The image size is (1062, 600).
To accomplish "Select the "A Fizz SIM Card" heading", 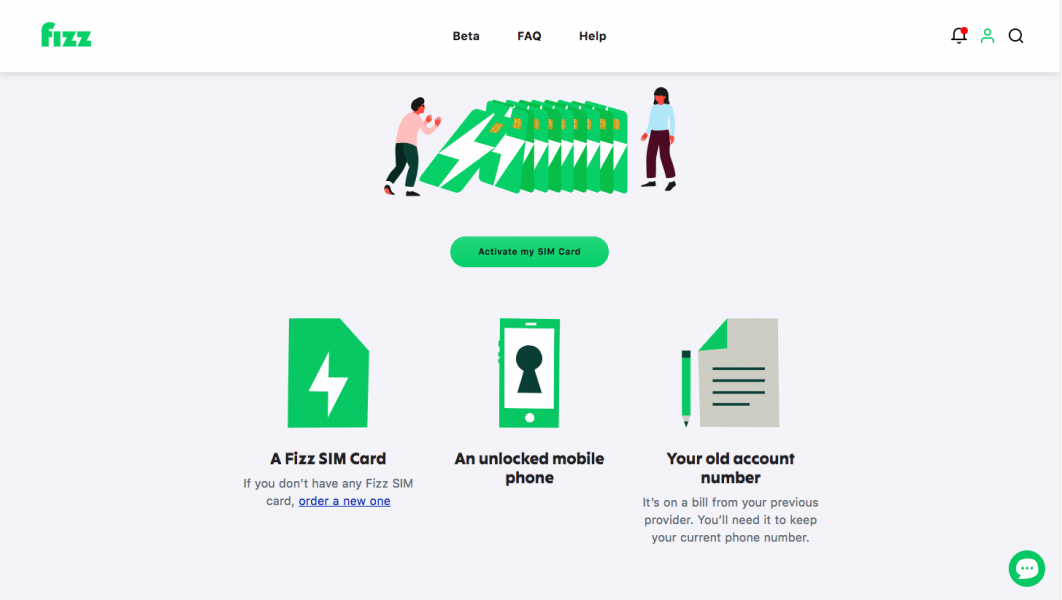I will (328, 458).
